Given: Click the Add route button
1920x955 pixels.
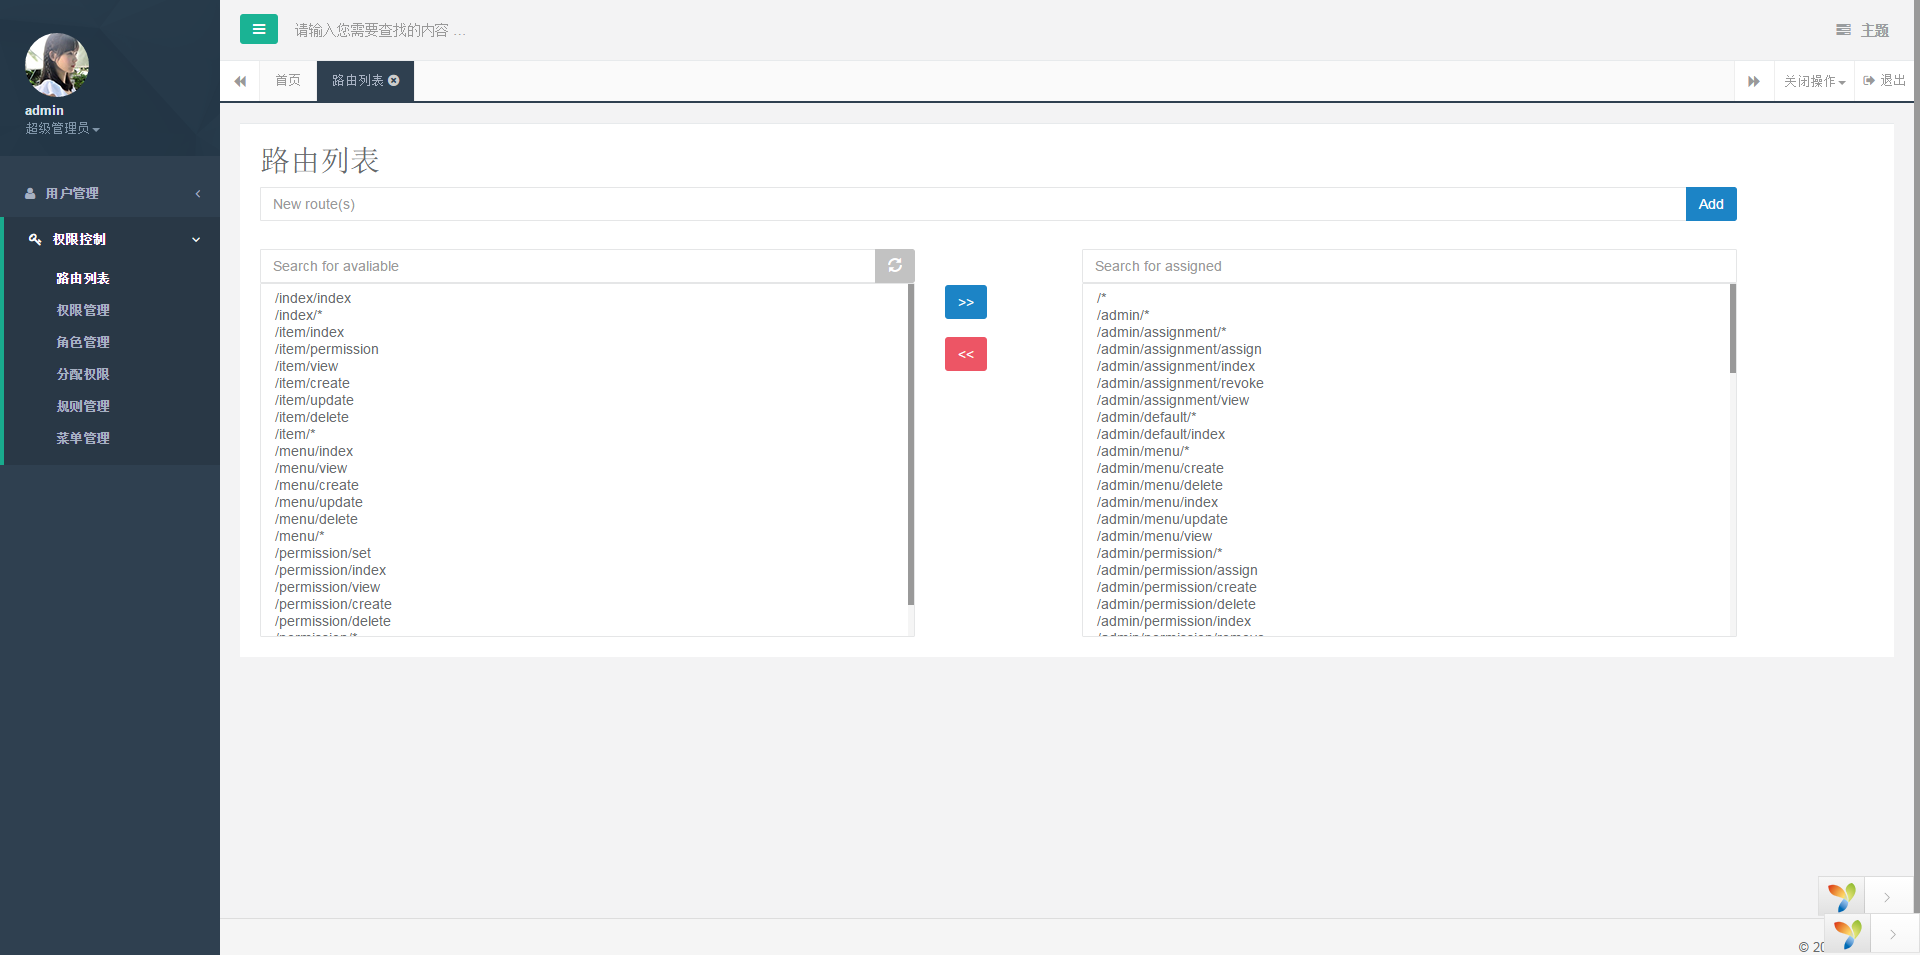Looking at the screenshot, I should tap(1711, 204).
